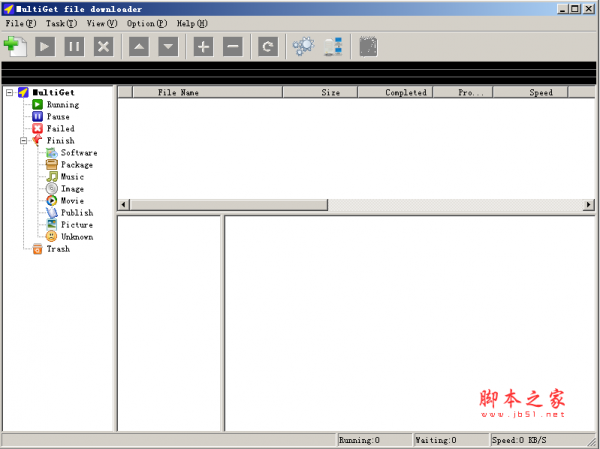Click the proxy/server toolbar icon
600x449 pixels.
click(333, 47)
